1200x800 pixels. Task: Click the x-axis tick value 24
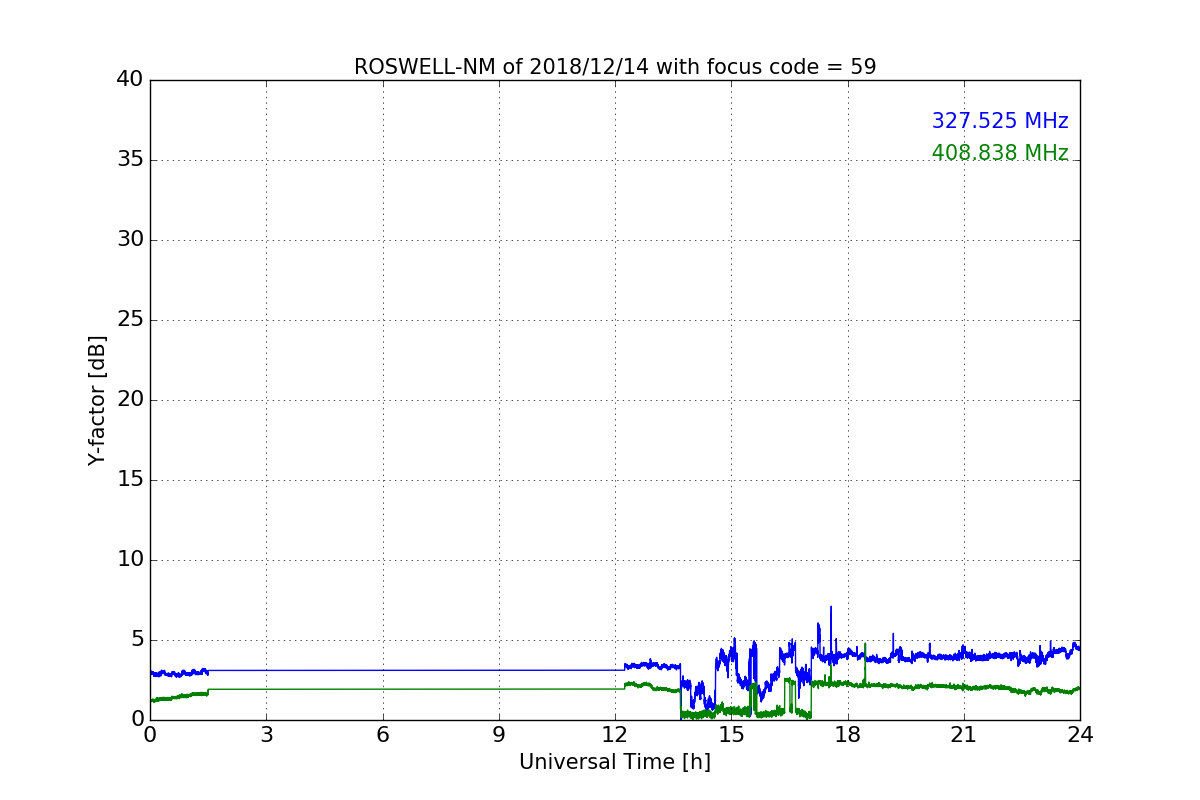coord(1080,735)
